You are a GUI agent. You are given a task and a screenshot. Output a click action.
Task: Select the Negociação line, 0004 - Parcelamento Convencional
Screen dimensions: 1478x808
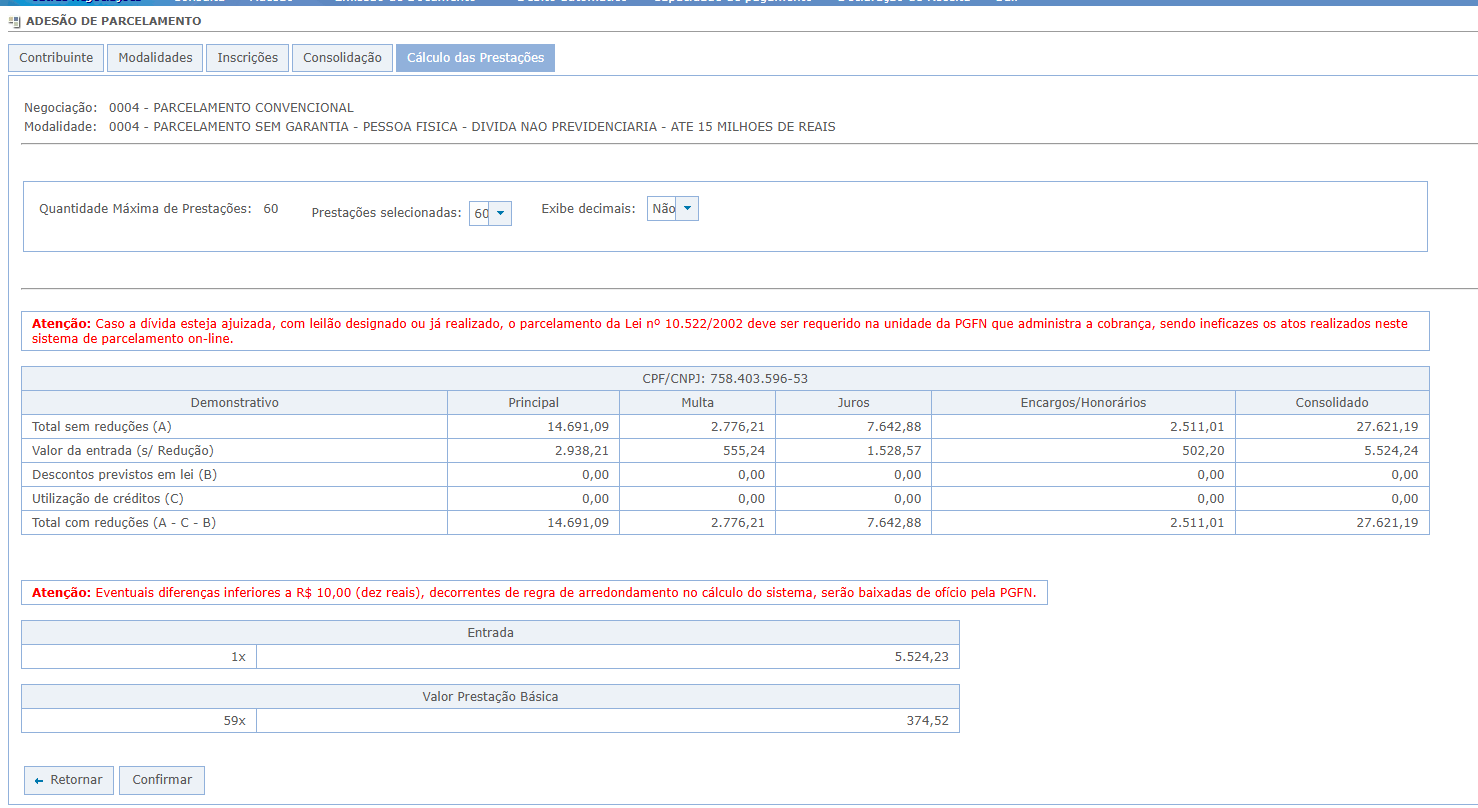tap(189, 107)
